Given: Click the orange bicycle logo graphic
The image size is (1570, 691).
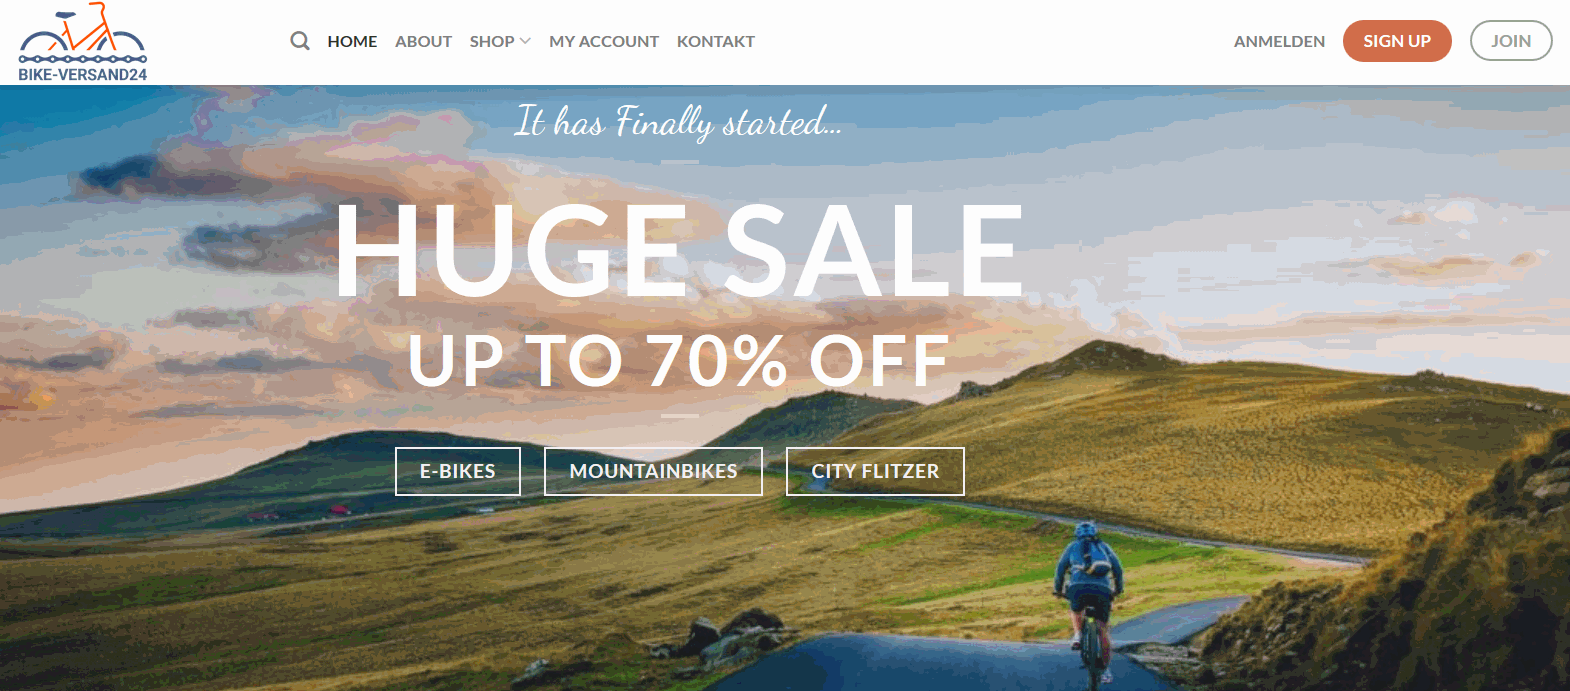Looking at the screenshot, I should [82, 33].
